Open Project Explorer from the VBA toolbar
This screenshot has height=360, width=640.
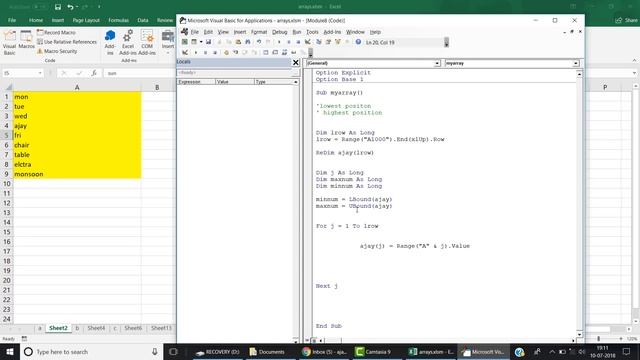pos(318,42)
